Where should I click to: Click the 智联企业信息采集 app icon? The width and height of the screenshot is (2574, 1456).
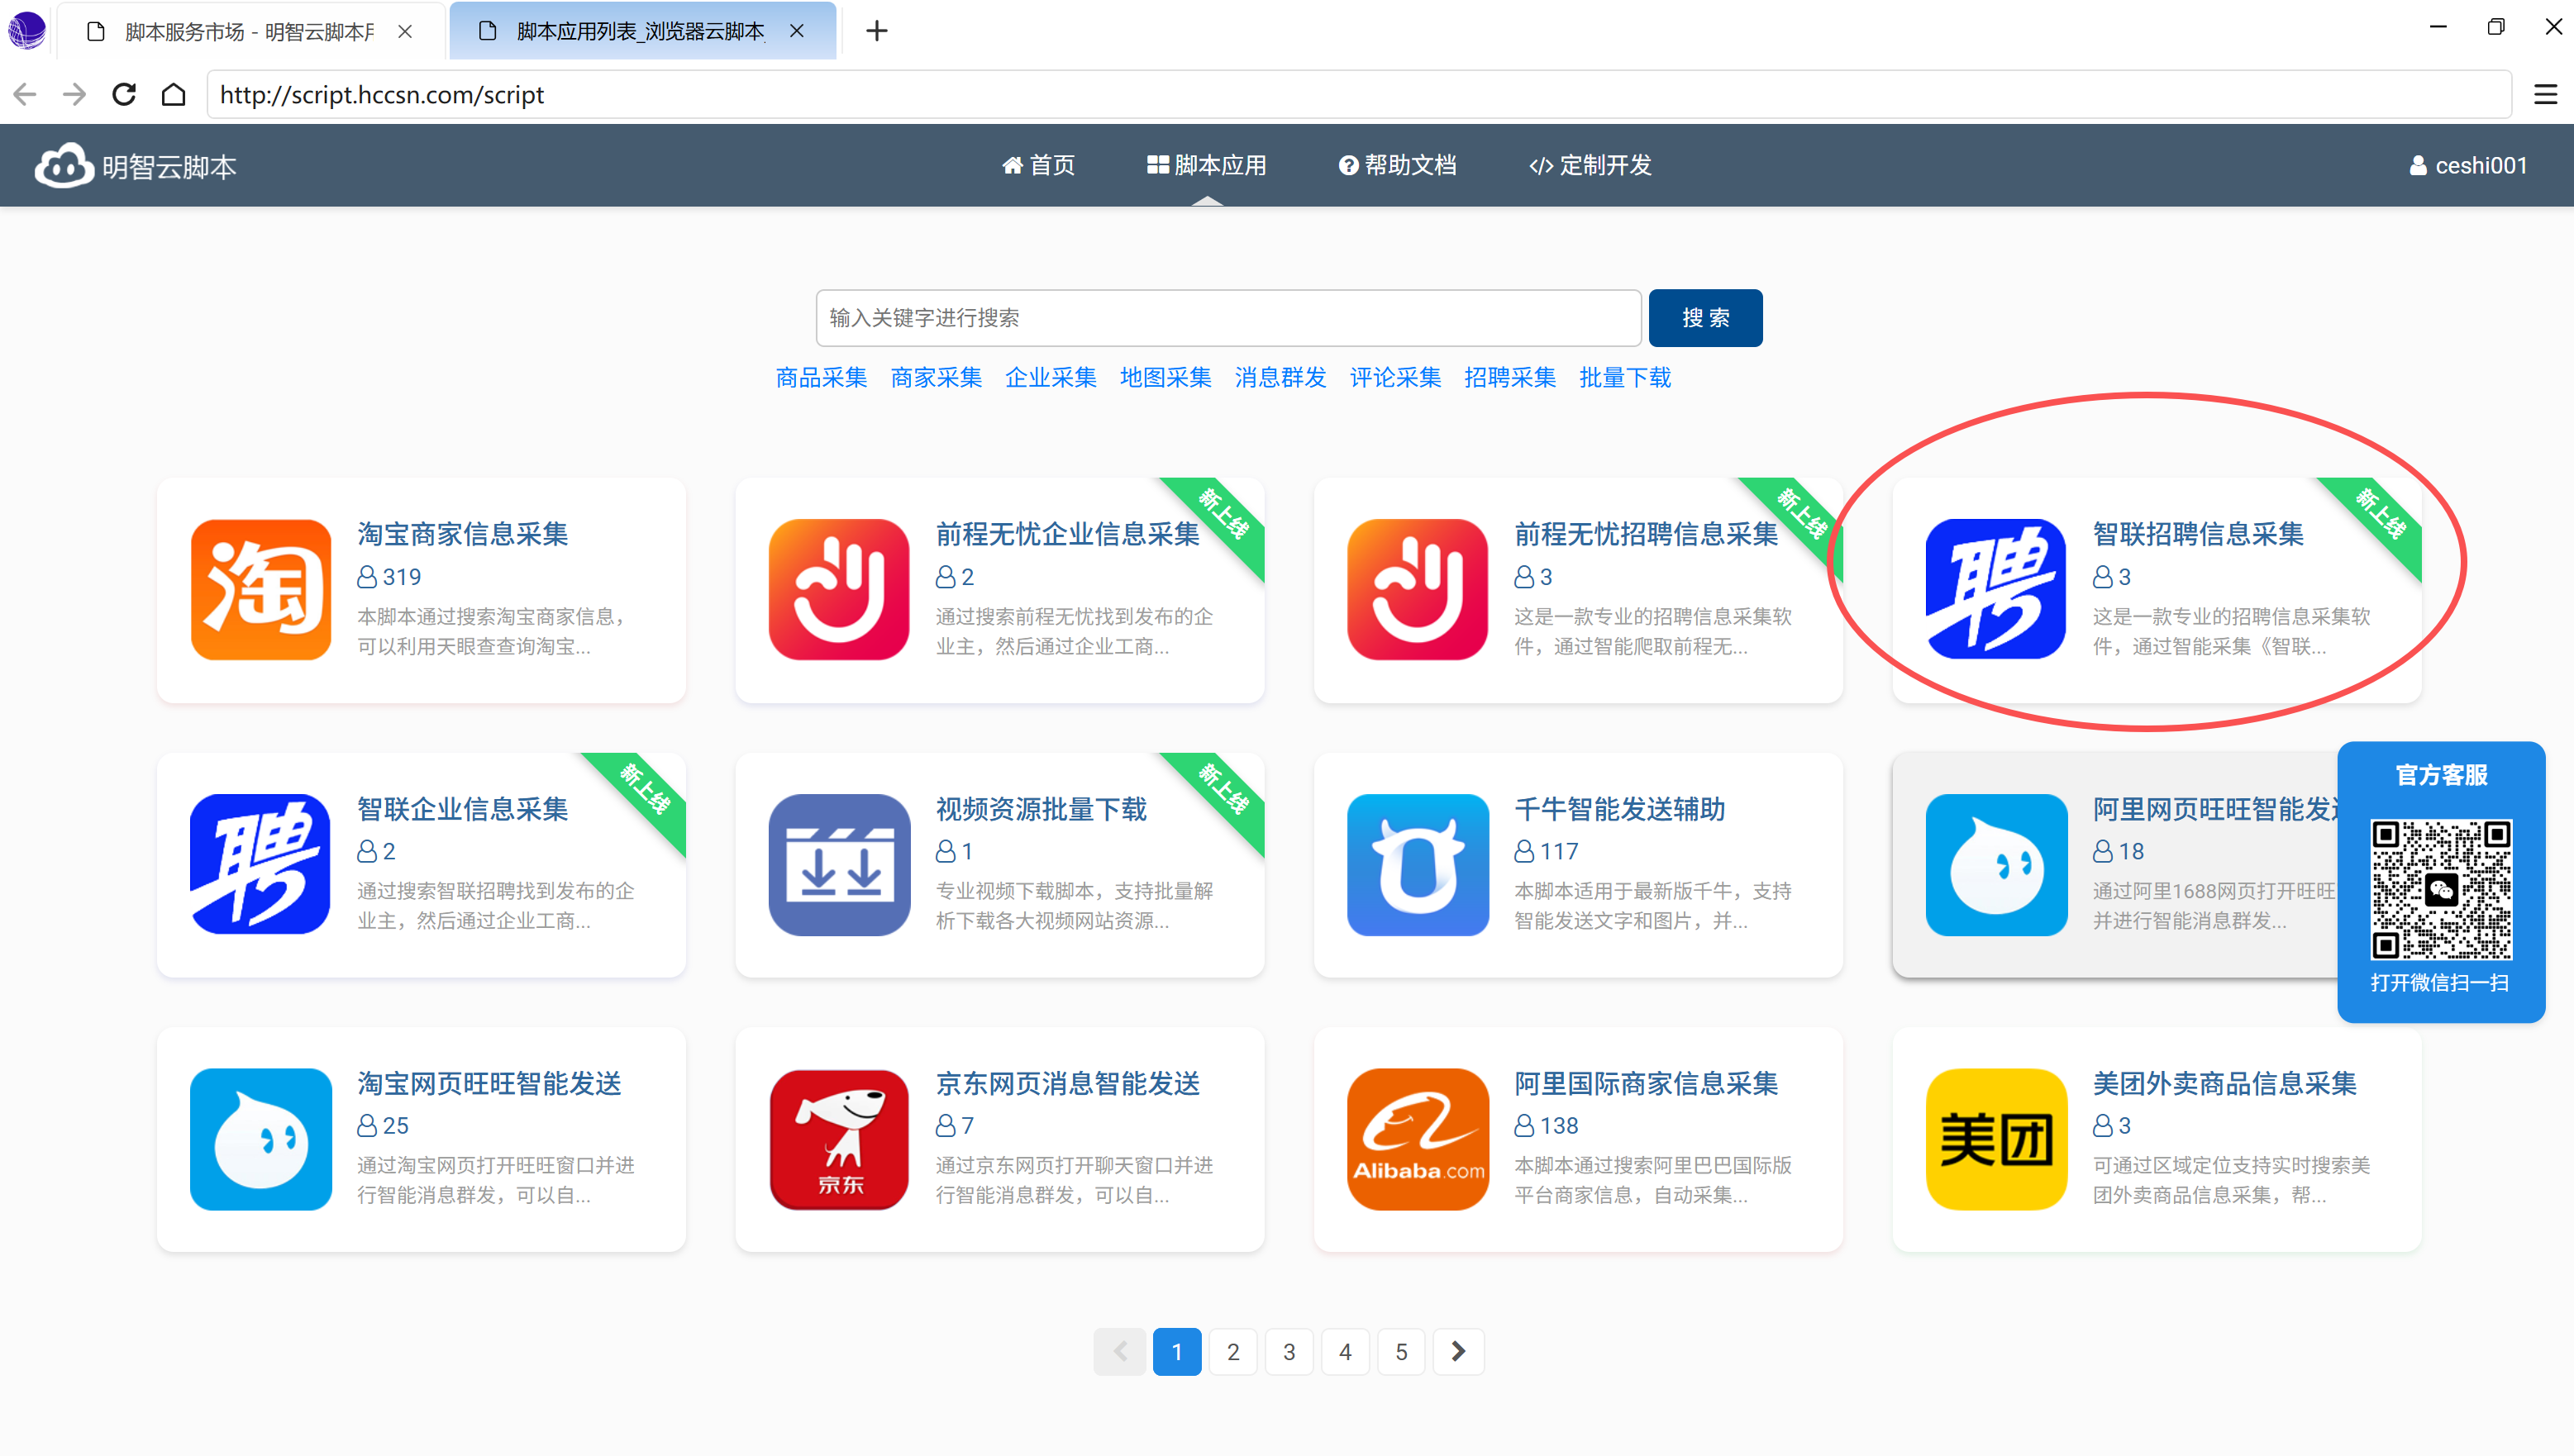click(x=260, y=864)
